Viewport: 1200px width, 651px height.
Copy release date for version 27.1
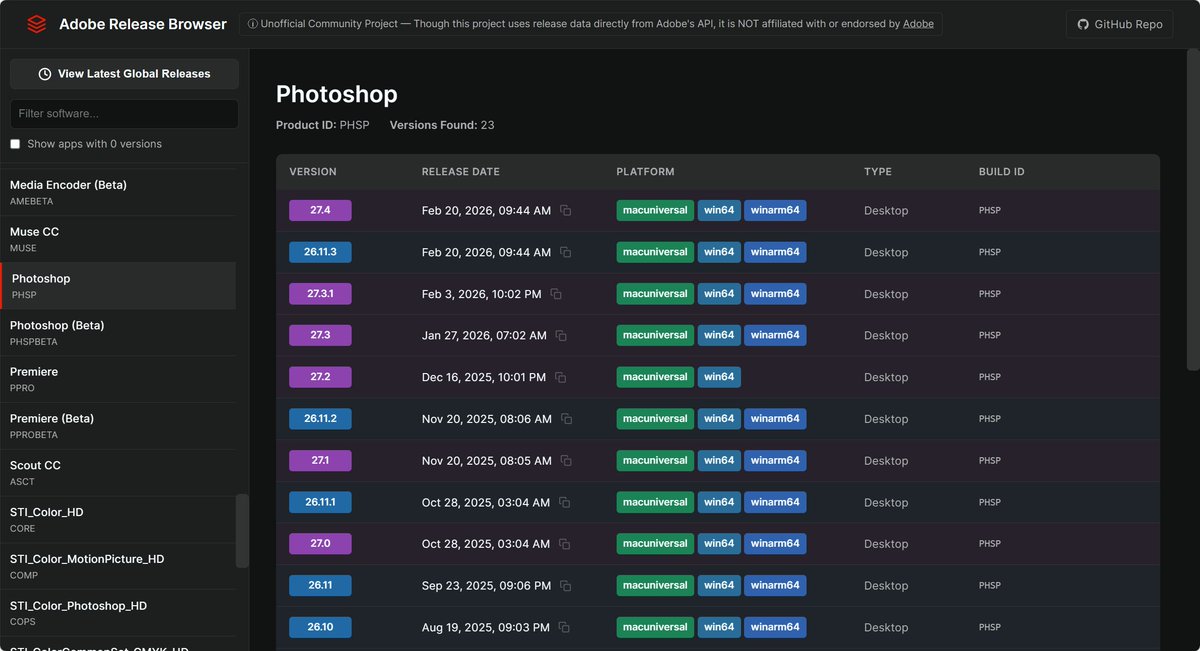tap(567, 461)
